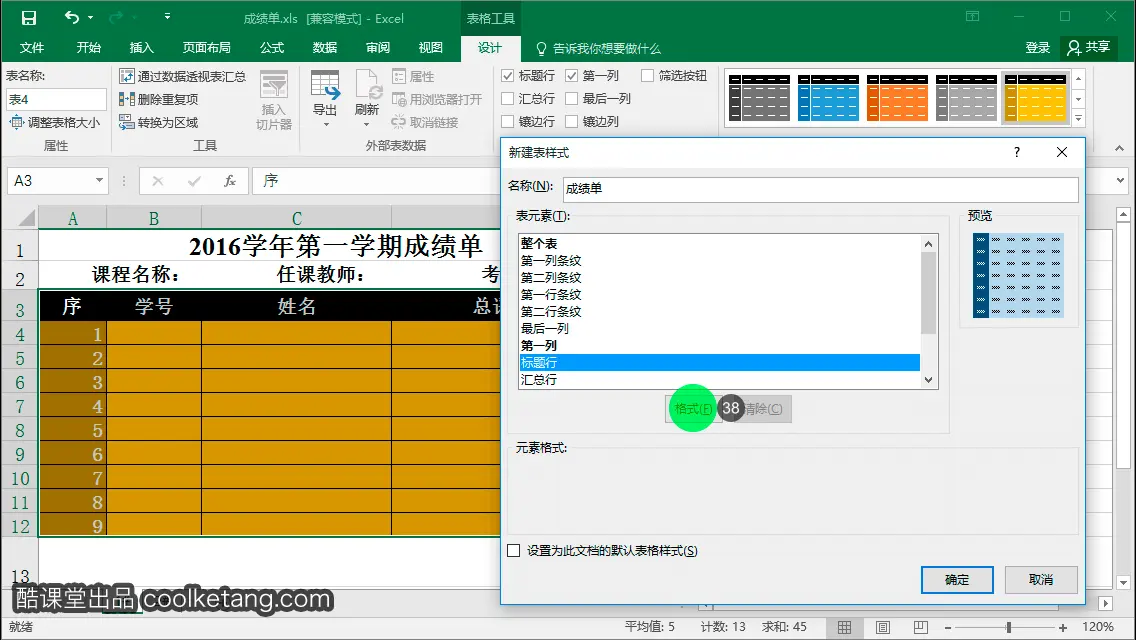Viewport: 1136px width, 640px height.
Task: Expand the formula bar
Action: (1121, 180)
